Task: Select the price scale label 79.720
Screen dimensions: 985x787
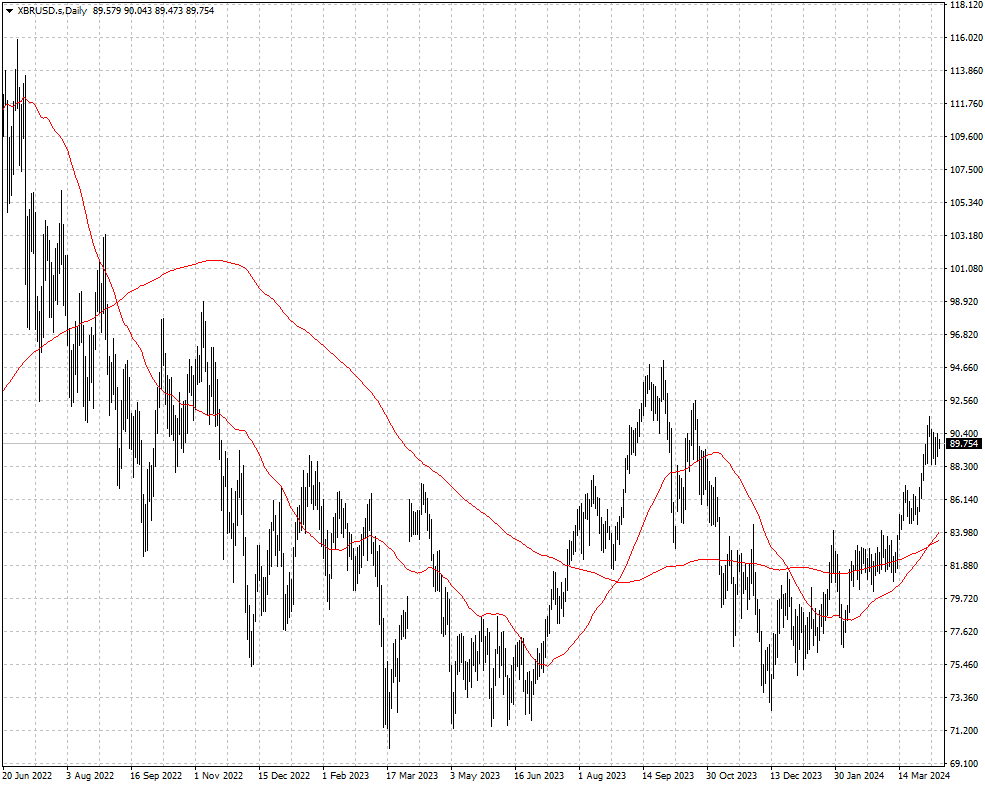Action: click(x=964, y=598)
